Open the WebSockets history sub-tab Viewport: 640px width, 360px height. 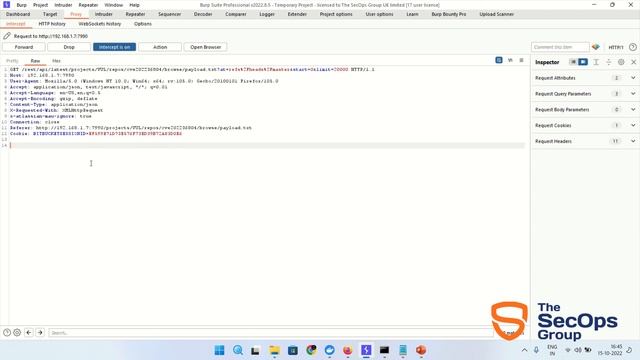point(100,24)
